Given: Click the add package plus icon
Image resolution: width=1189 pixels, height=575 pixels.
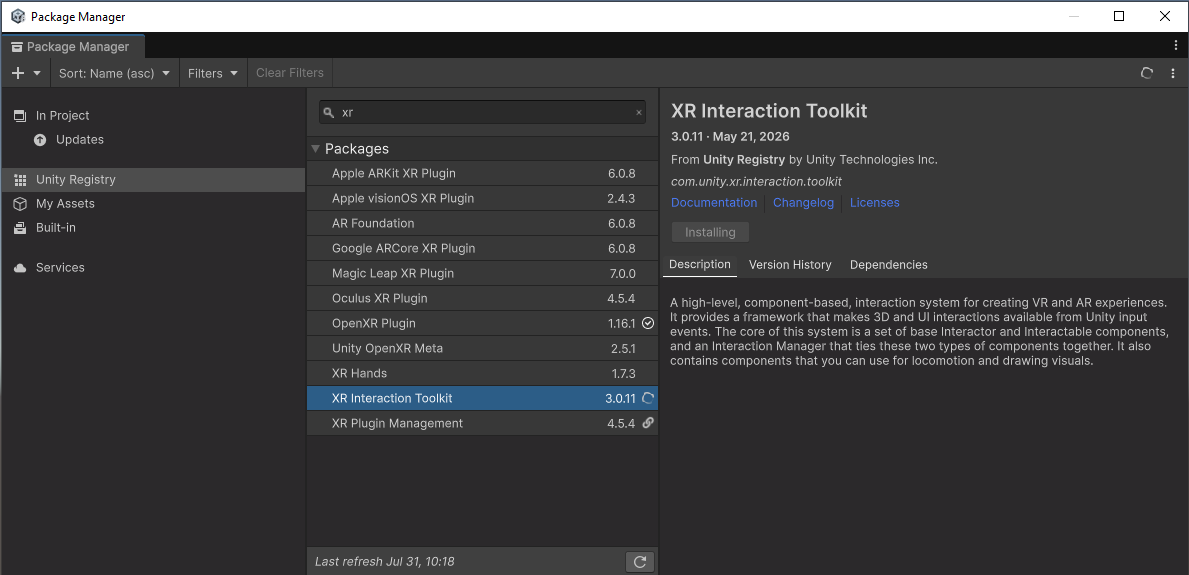Looking at the screenshot, I should (x=18, y=74).
